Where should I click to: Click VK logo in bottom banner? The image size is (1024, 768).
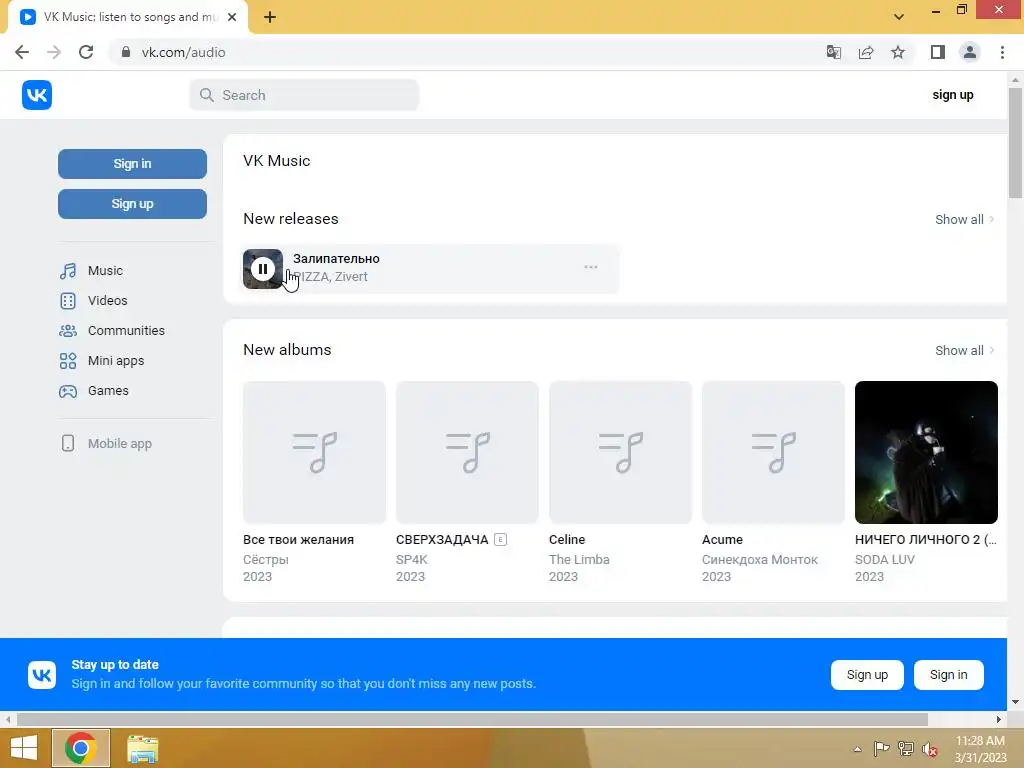tap(42, 675)
